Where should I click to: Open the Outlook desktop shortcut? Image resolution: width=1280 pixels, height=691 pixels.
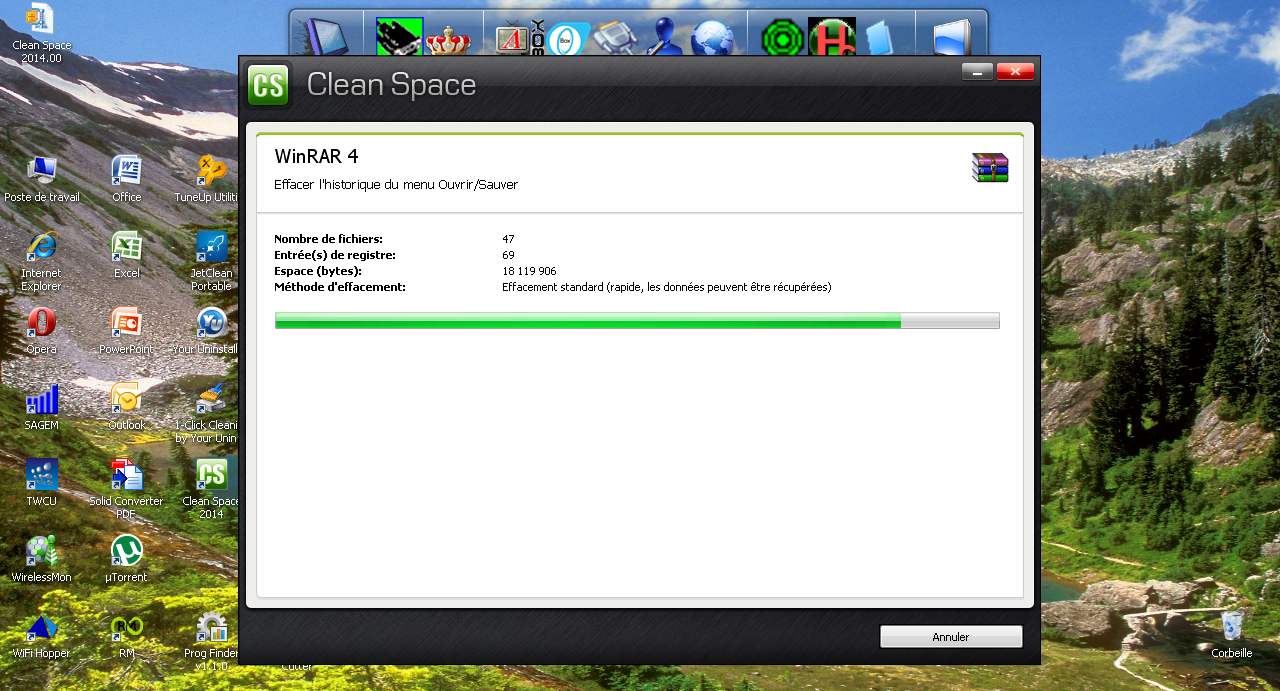127,399
